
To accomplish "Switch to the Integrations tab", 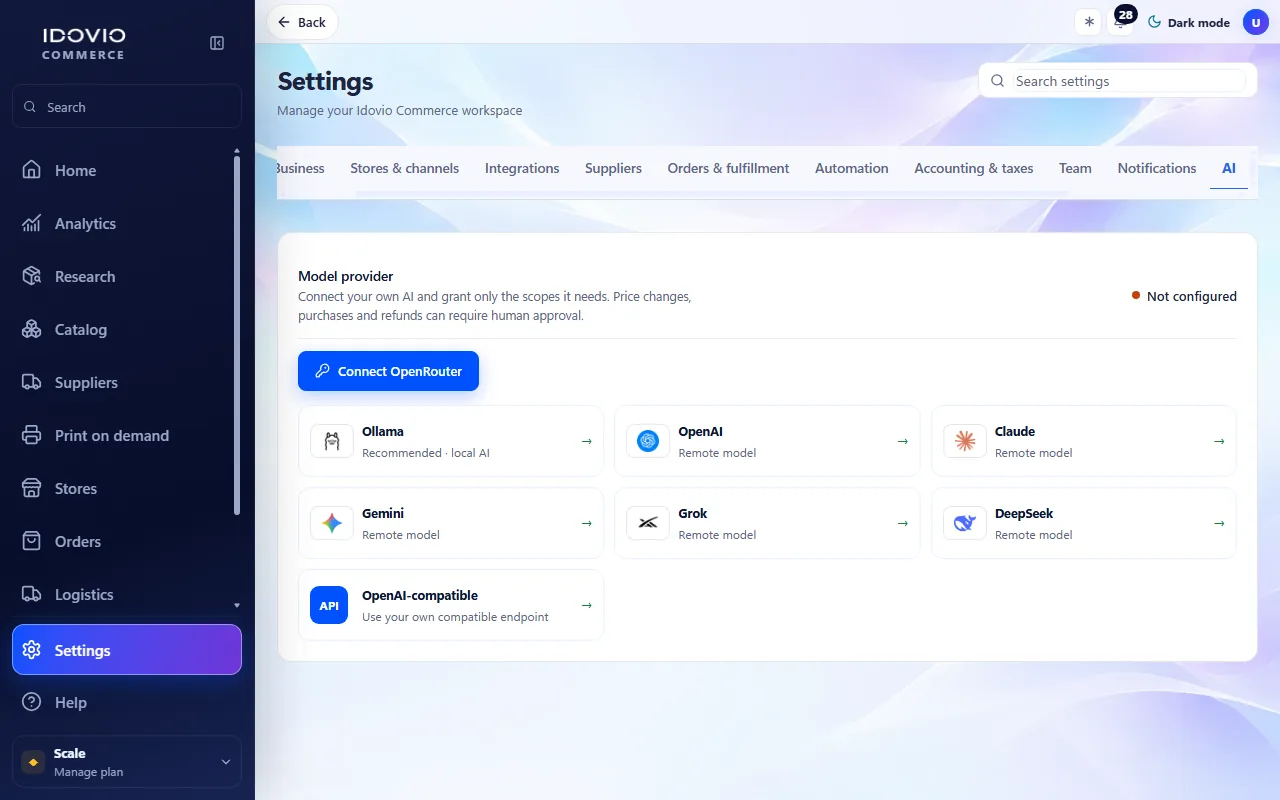I will 522,168.
